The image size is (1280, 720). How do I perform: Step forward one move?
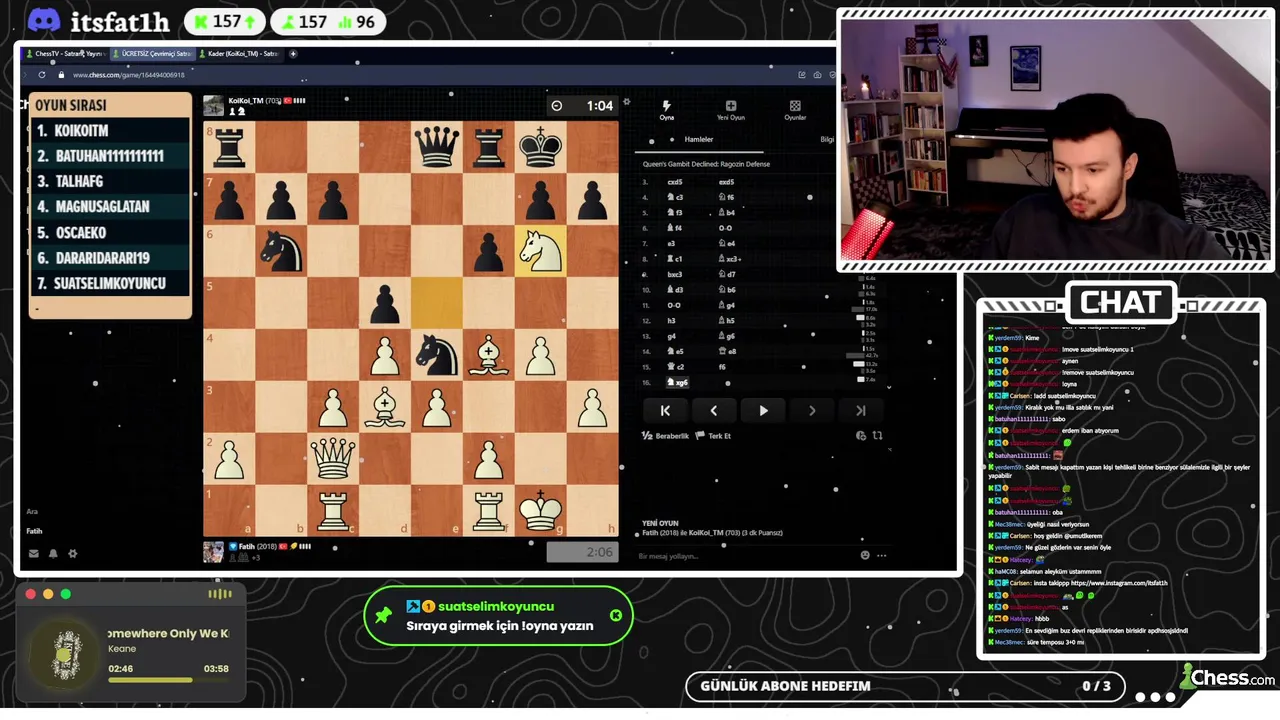pos(812,410)
